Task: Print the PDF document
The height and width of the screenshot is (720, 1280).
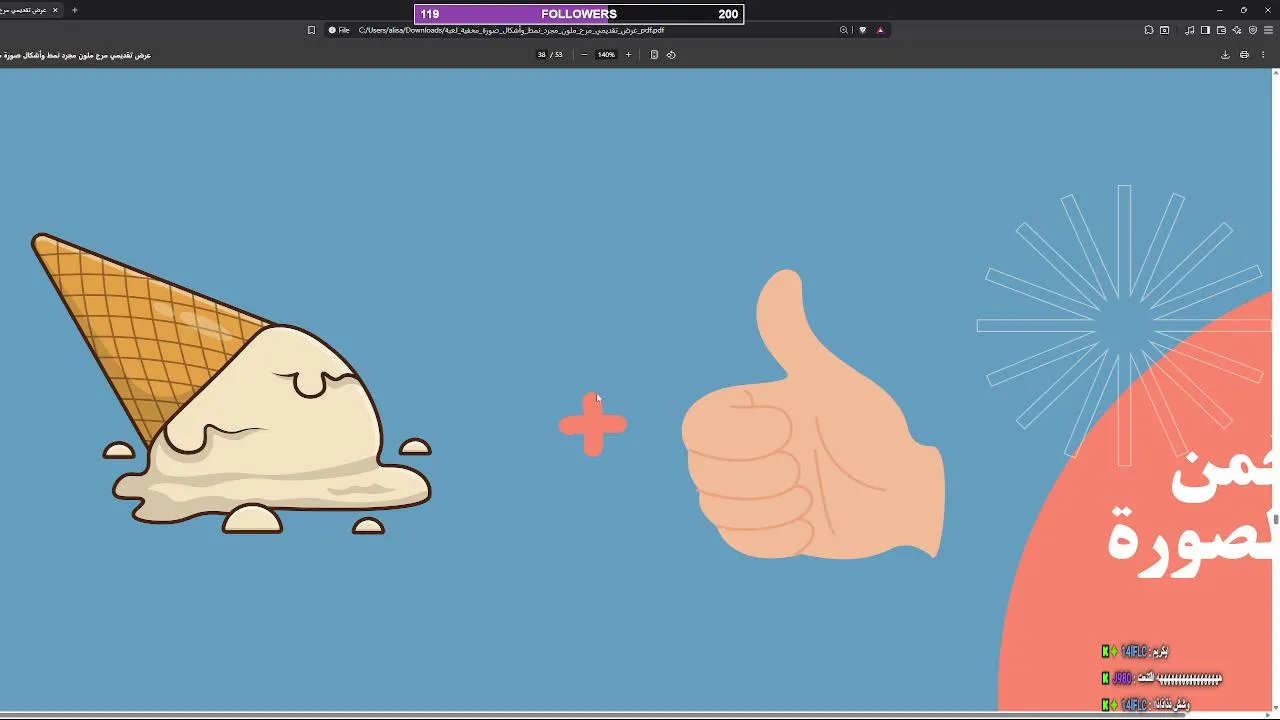Action: pyautogui.click(x=1244, y=55)
